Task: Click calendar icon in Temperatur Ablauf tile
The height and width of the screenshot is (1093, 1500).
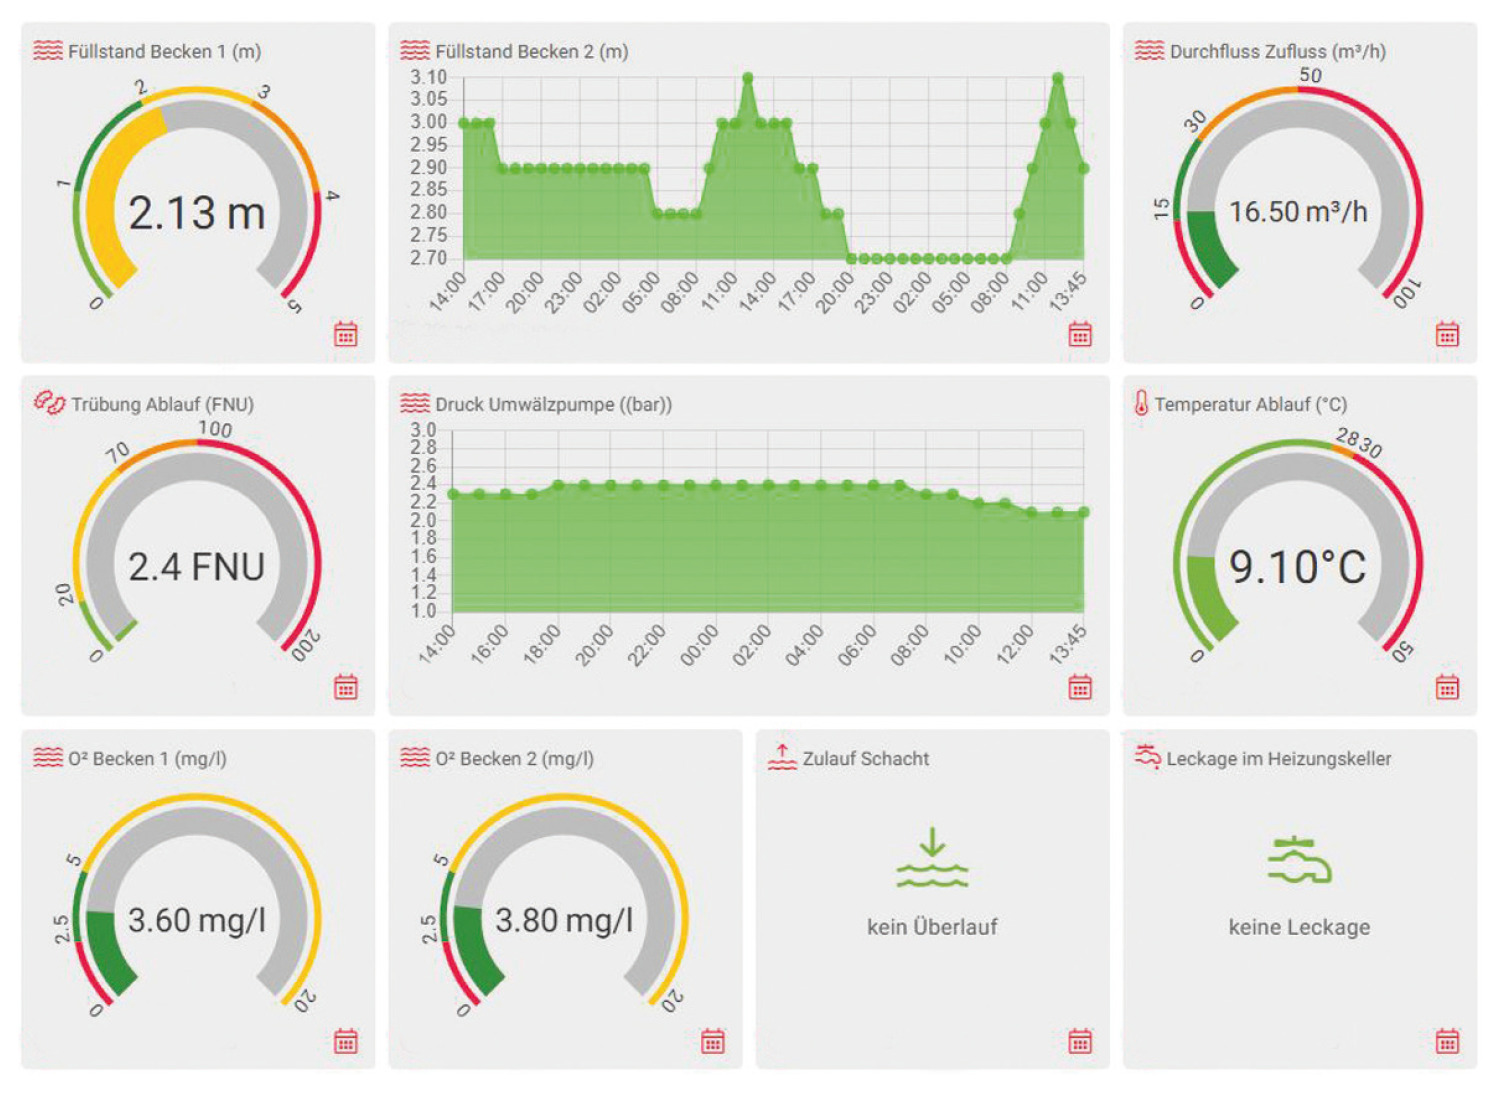Action: (x=1447, y=687)
